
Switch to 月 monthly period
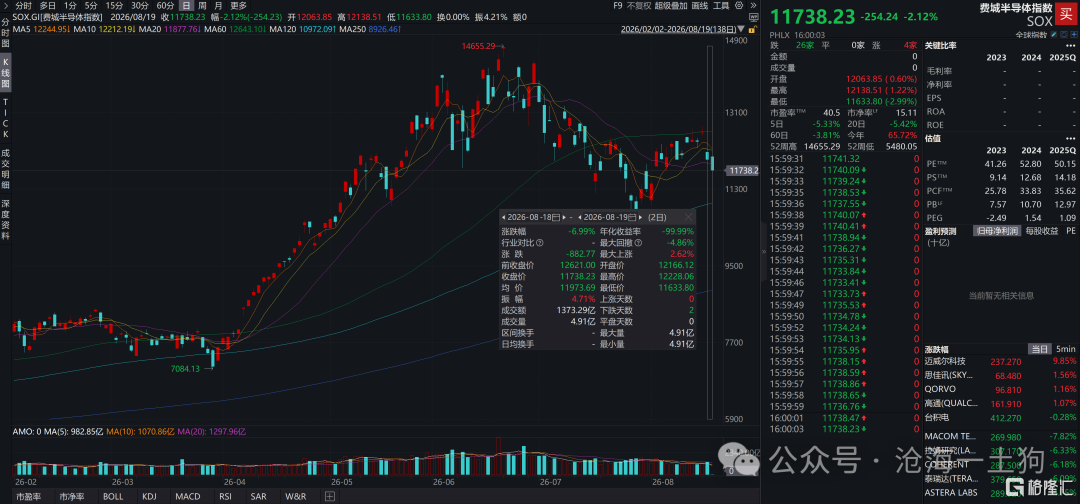(x=218, y=6)
